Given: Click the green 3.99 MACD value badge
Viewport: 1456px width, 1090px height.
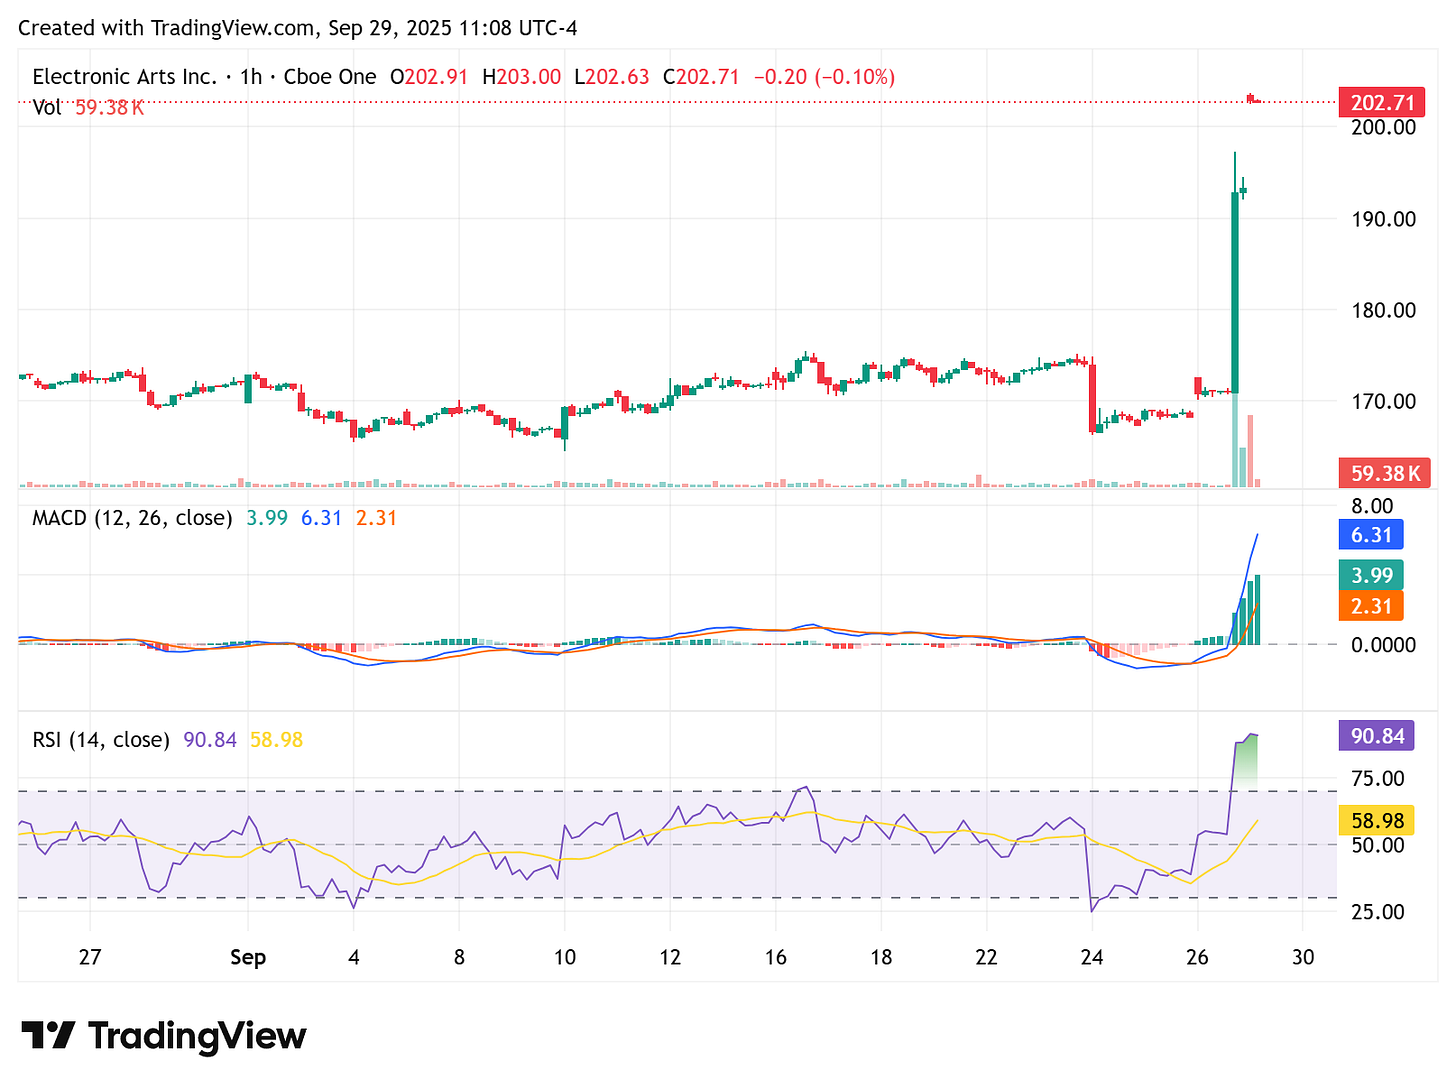Looking at the screenshot, I should (x=1371, y=575).
